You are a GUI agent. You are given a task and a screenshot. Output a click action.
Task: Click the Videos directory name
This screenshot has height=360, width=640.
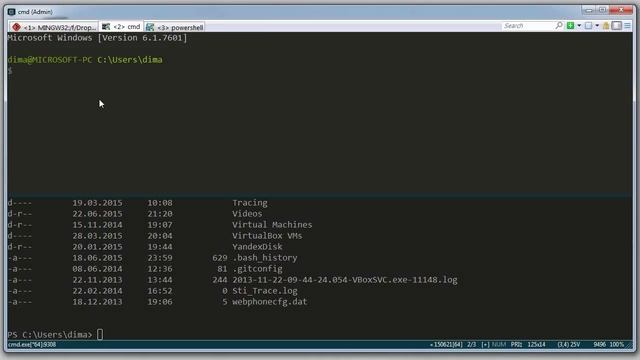[247, 214]
